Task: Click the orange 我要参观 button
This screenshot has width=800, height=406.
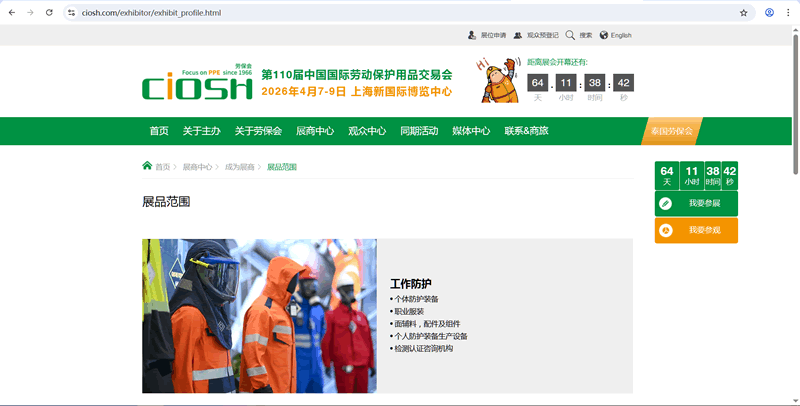Action: point(696,230)
